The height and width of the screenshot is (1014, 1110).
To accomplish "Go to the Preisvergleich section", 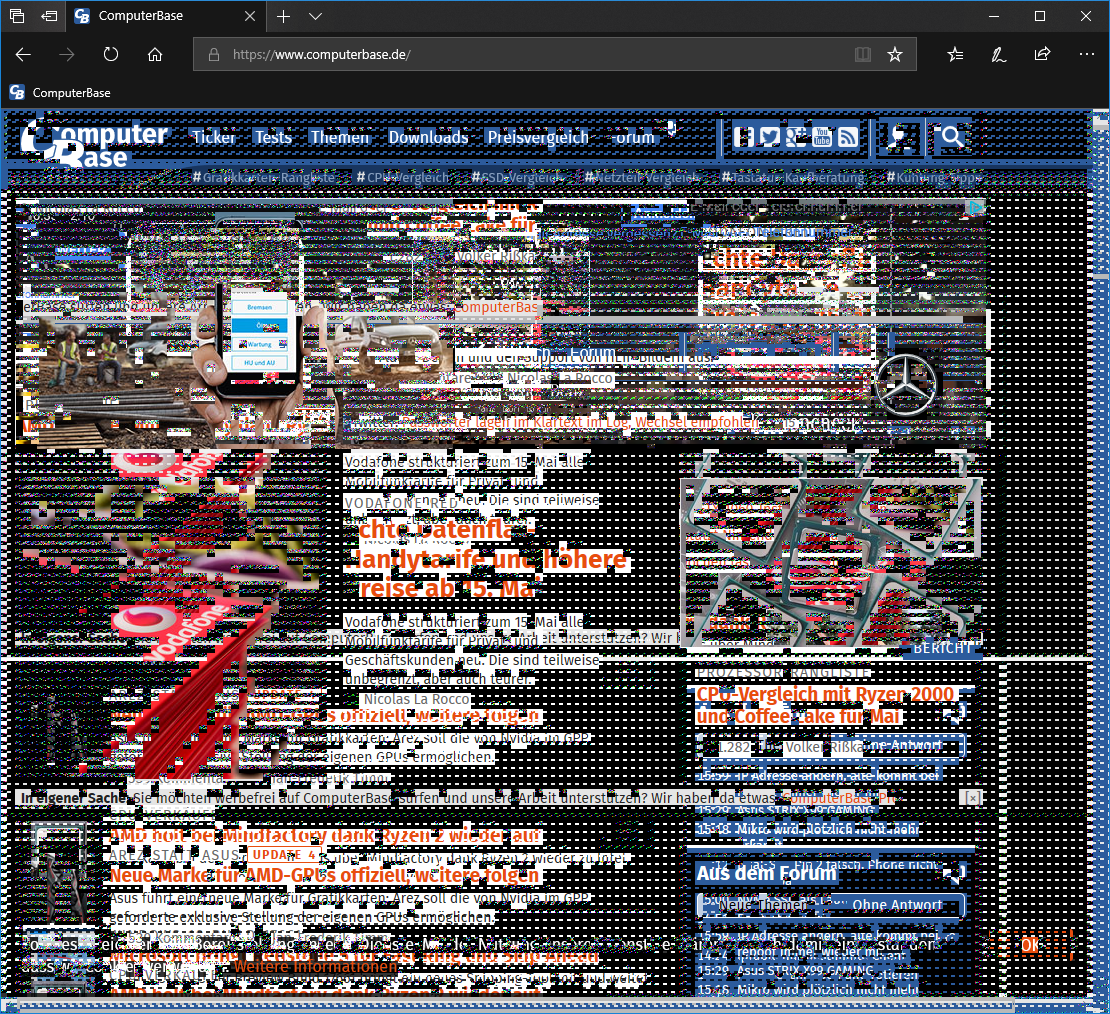I will pyautogui.click(x=538, y=137).
